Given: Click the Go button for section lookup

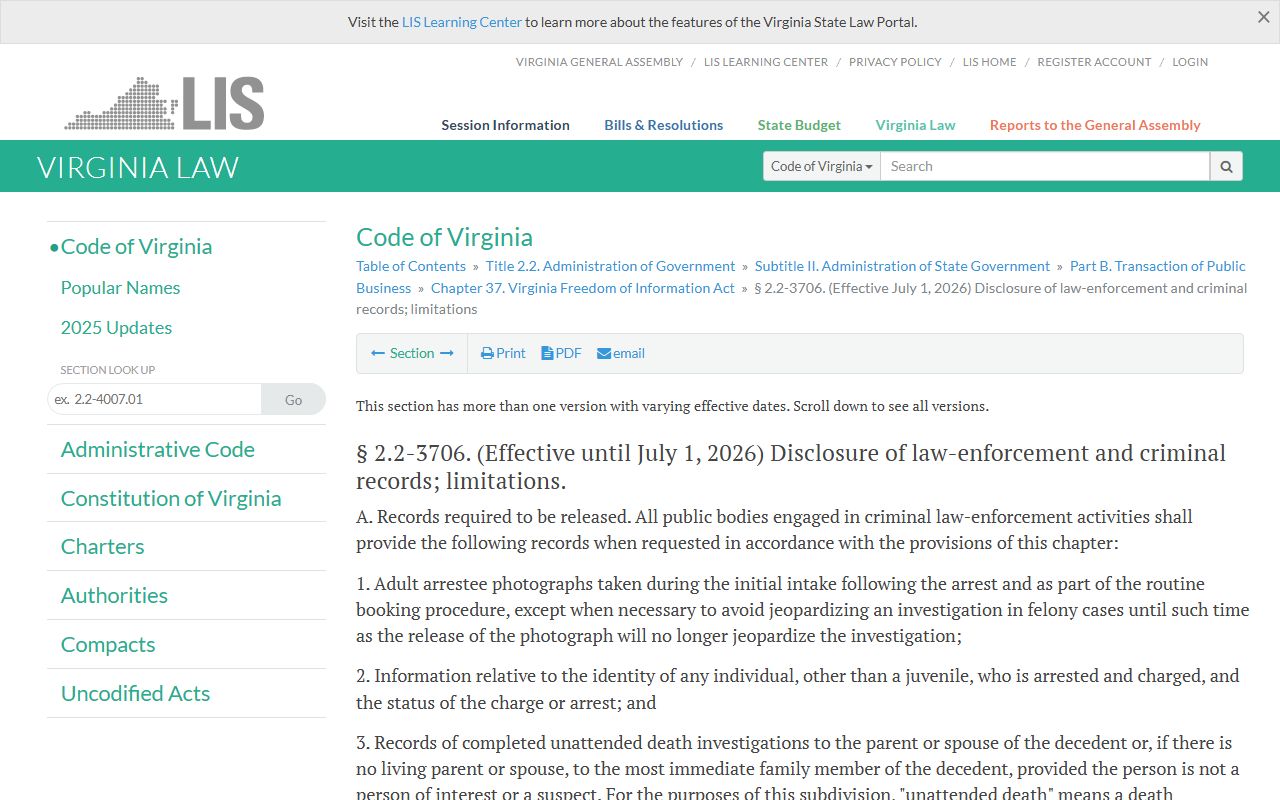Looking at the screenshot, I should 293,399.
